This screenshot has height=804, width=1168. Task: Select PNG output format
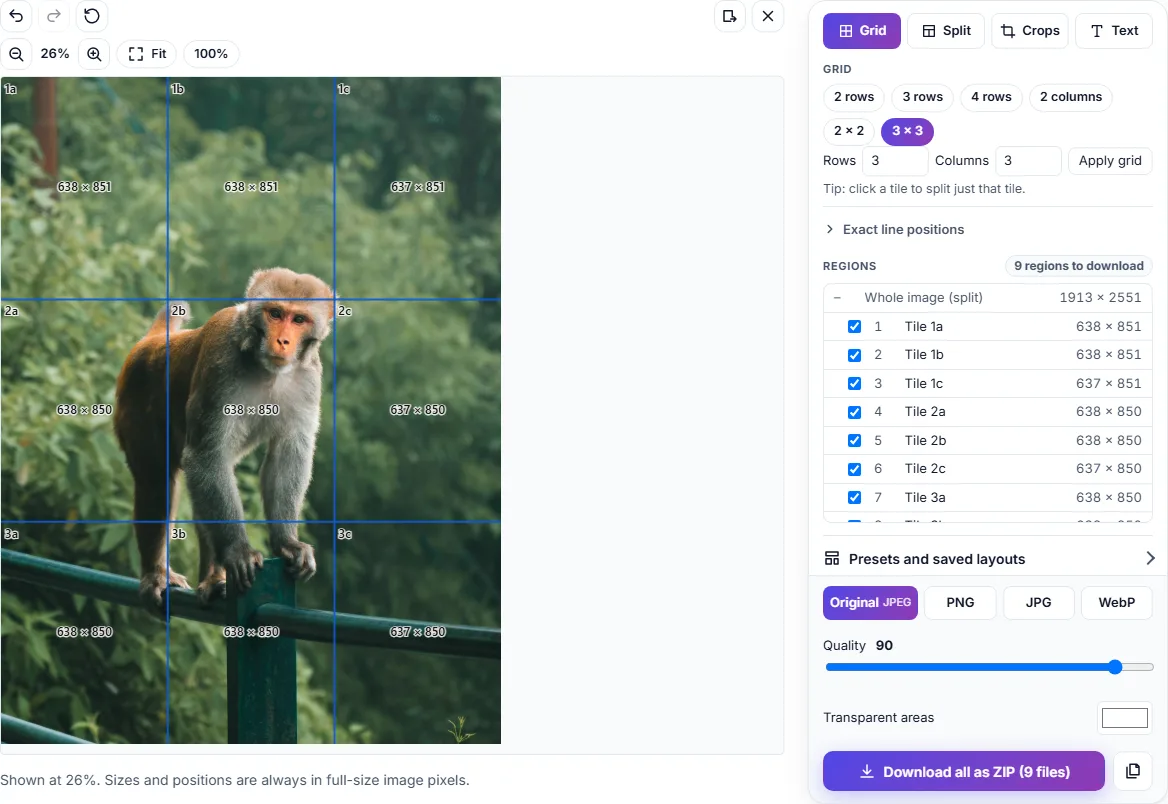click(960, 602)
